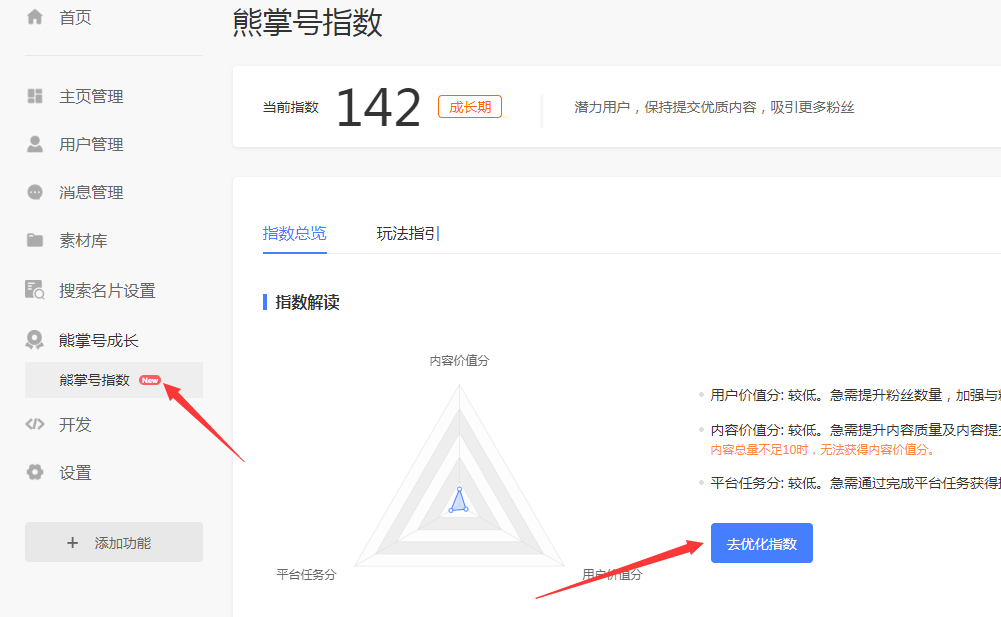
Task: Click the blue triangle in radar chart
Action: pyautogui.click(x=458, y=501)
